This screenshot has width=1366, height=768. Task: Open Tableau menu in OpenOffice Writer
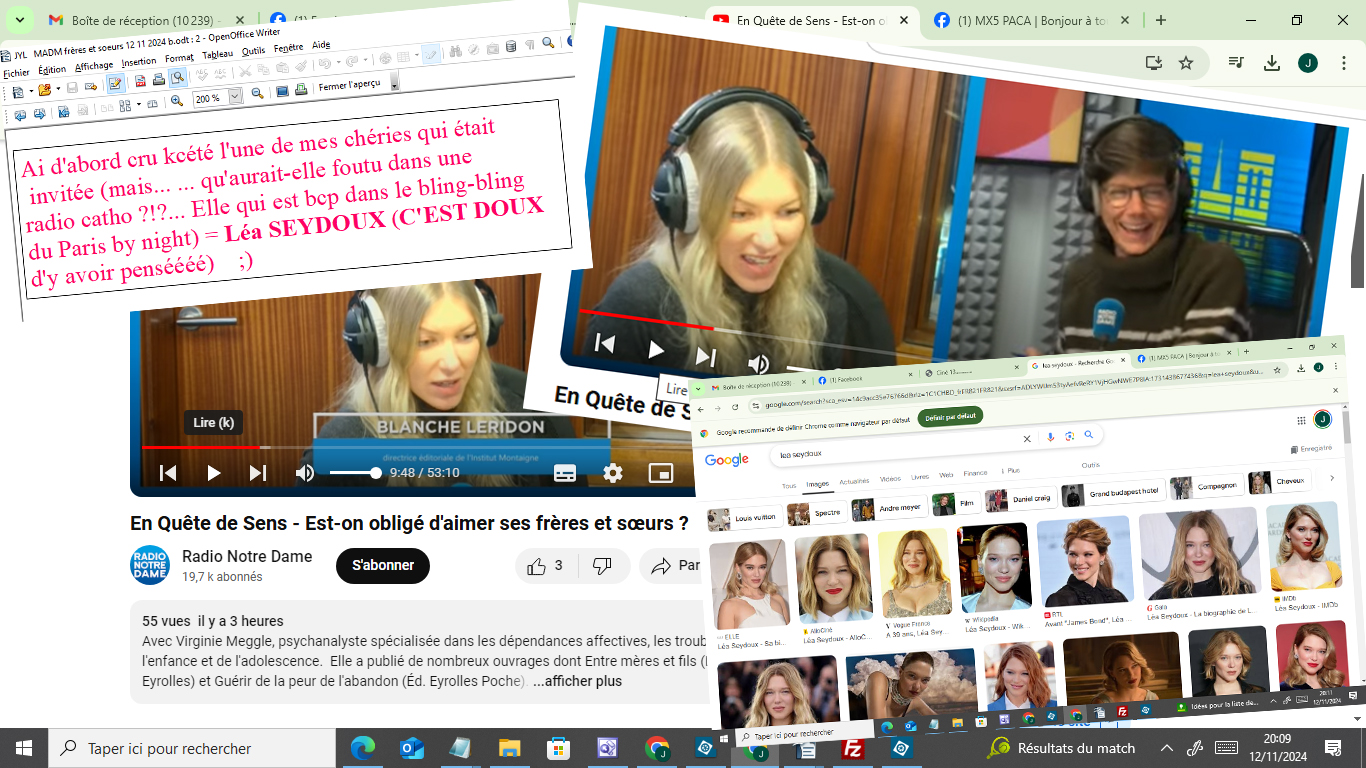217,54
